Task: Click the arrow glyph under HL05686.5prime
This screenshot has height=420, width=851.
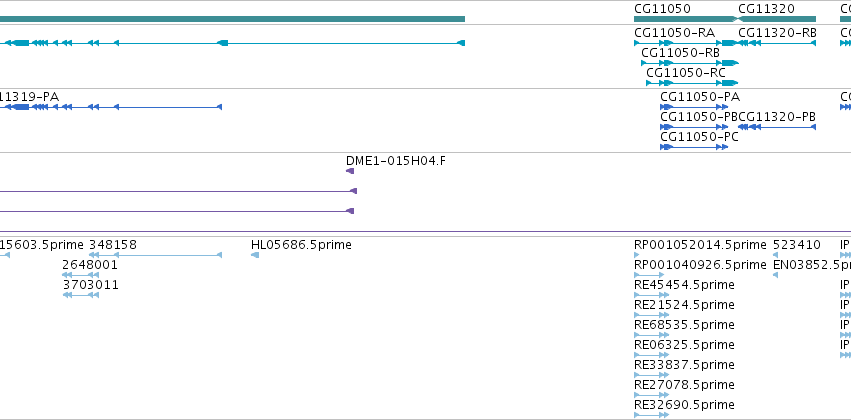Action: click(255, 255)
